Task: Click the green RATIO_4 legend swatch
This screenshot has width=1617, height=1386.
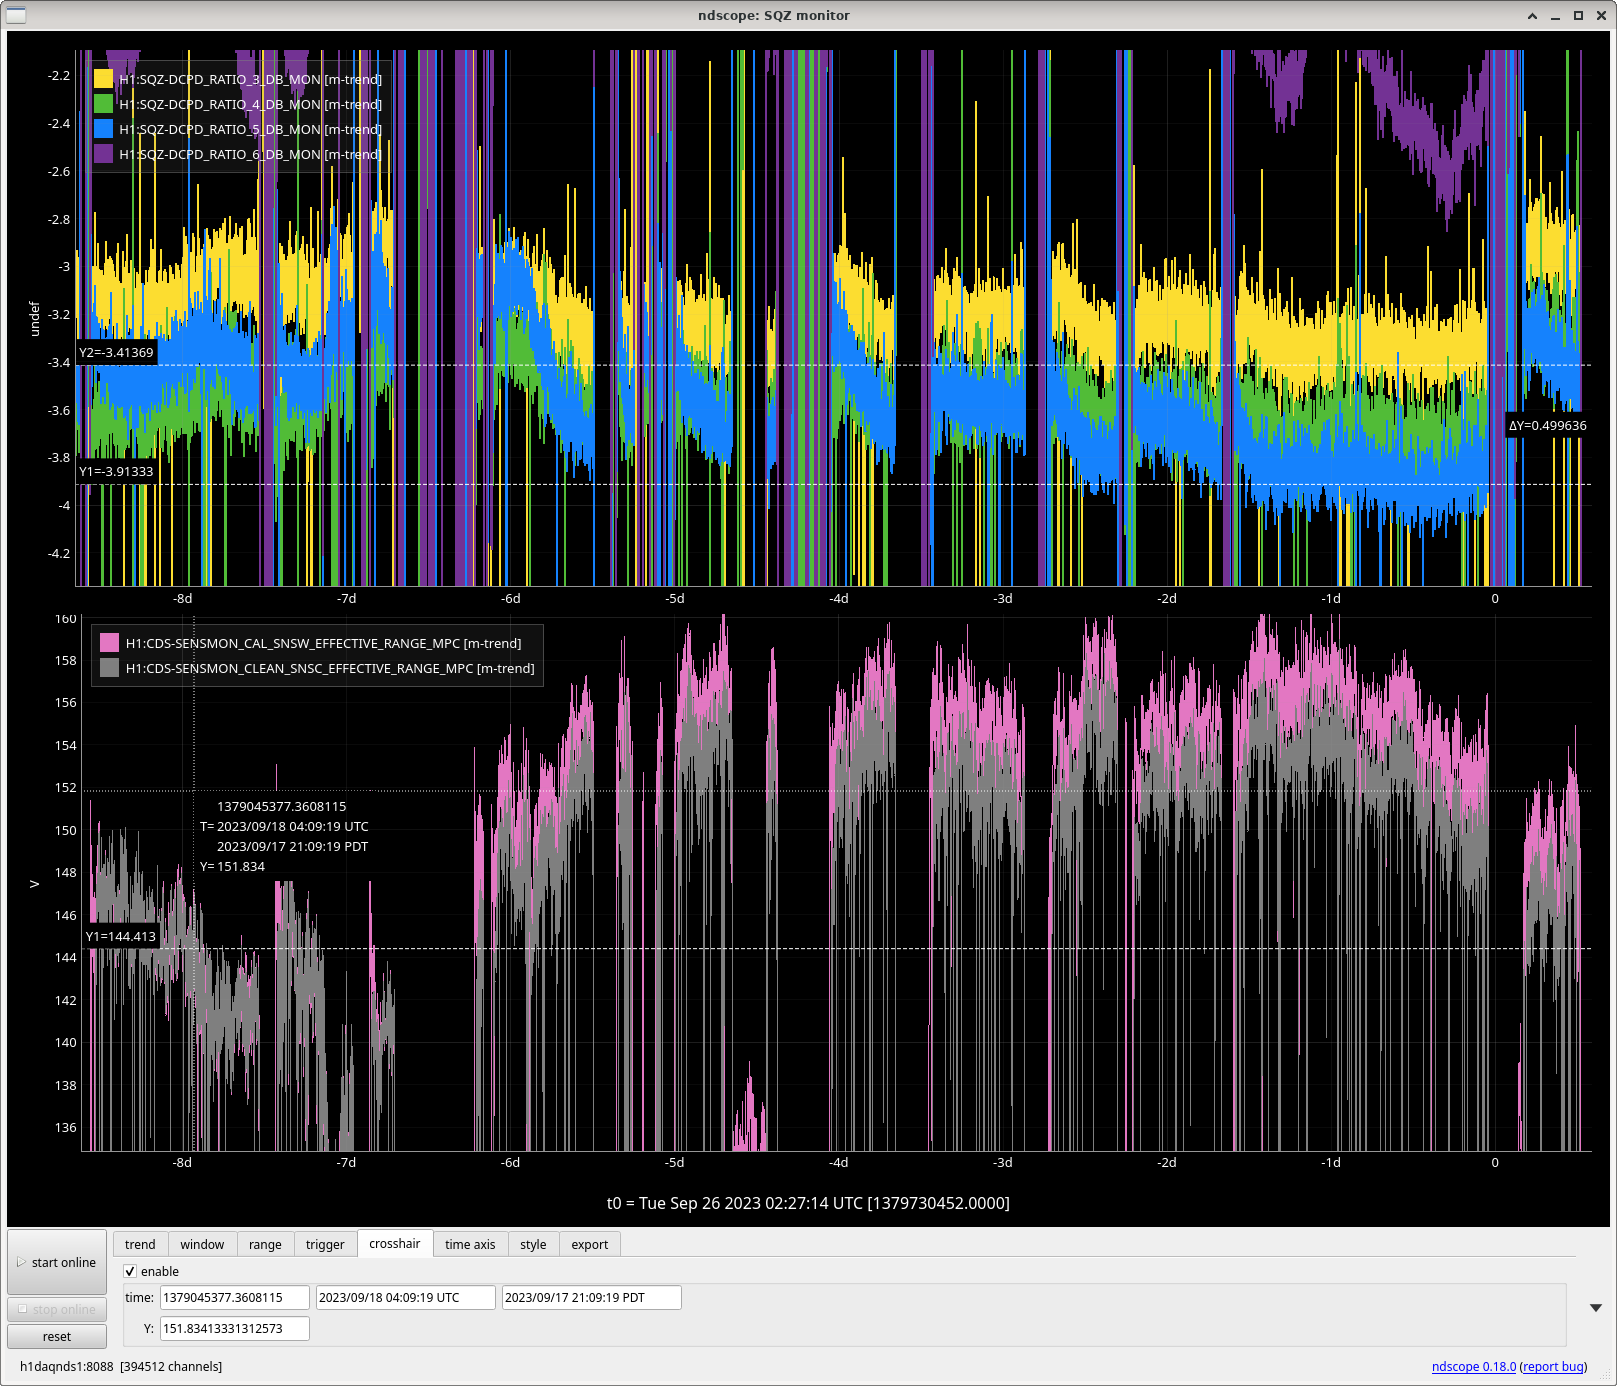Action: (103, 104)
